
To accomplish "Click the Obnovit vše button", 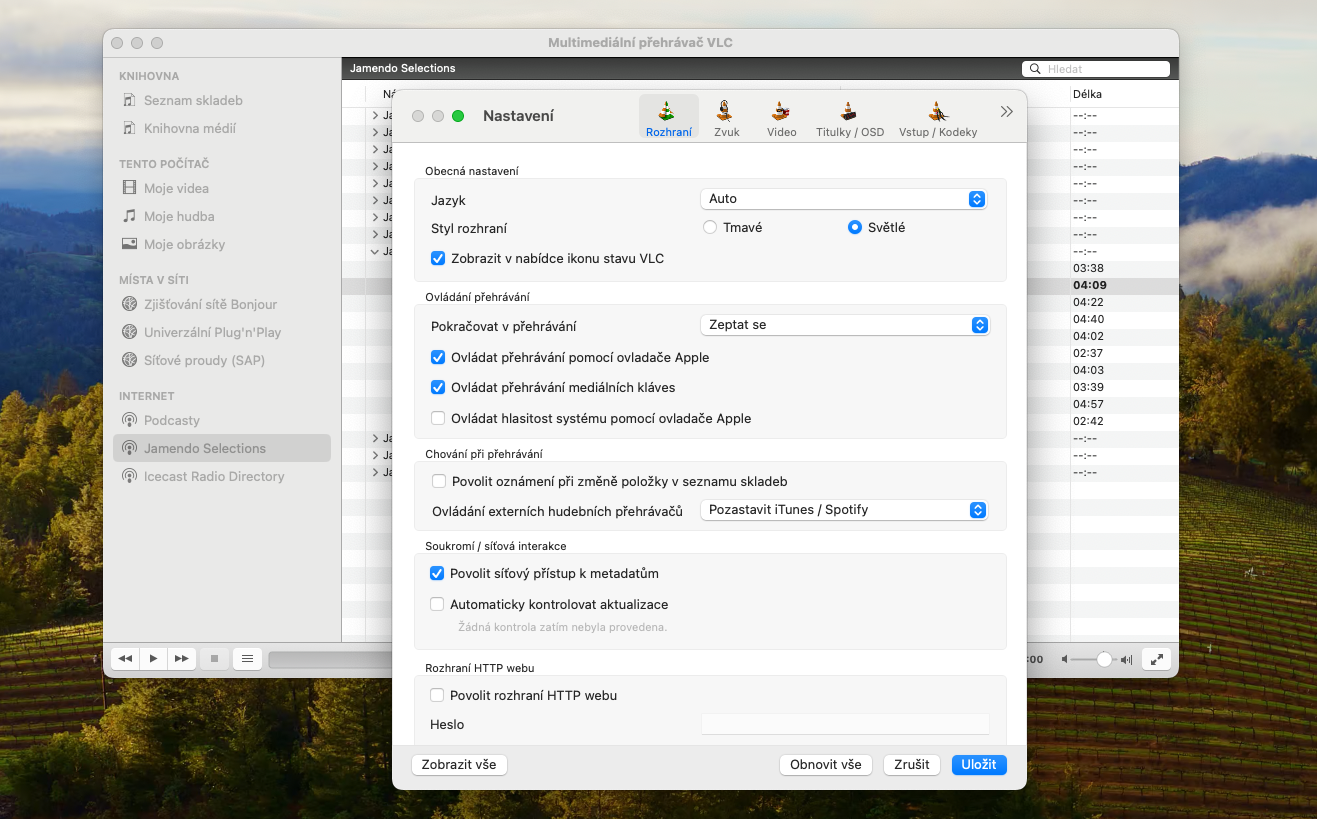I will pyautogui.click(x=825, y=764).
